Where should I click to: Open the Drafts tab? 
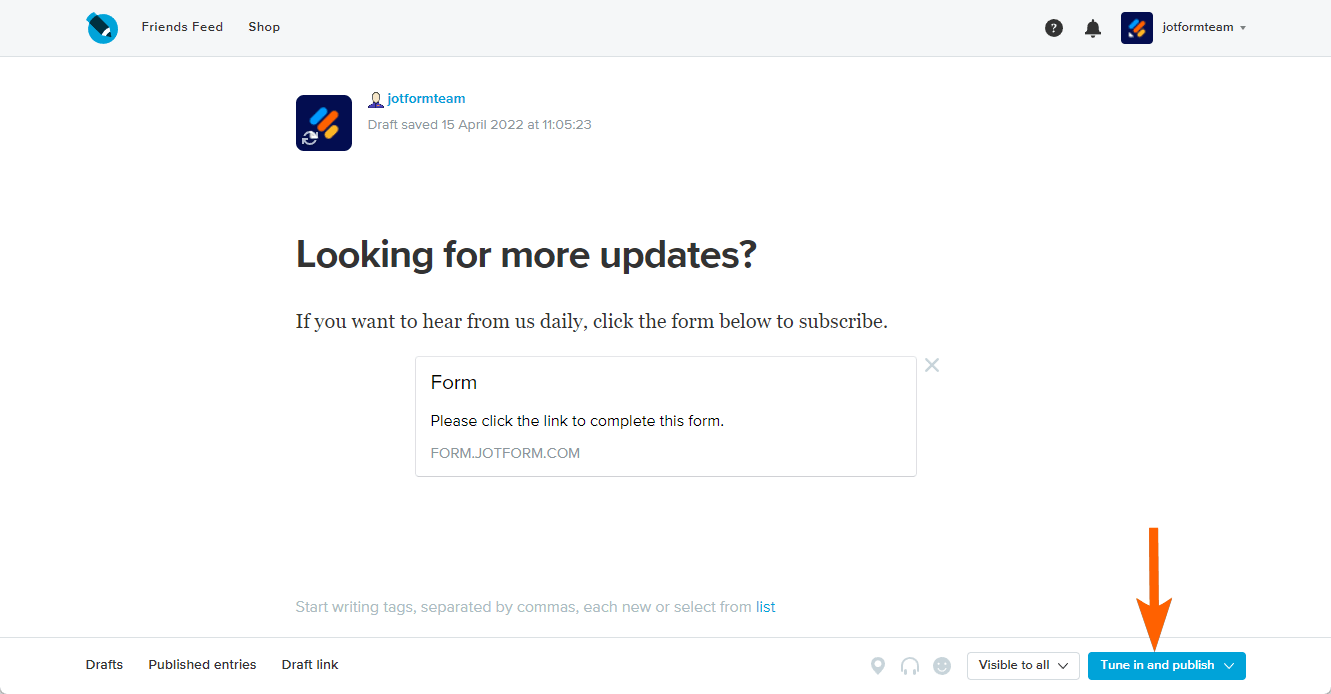tap(104, 664)
